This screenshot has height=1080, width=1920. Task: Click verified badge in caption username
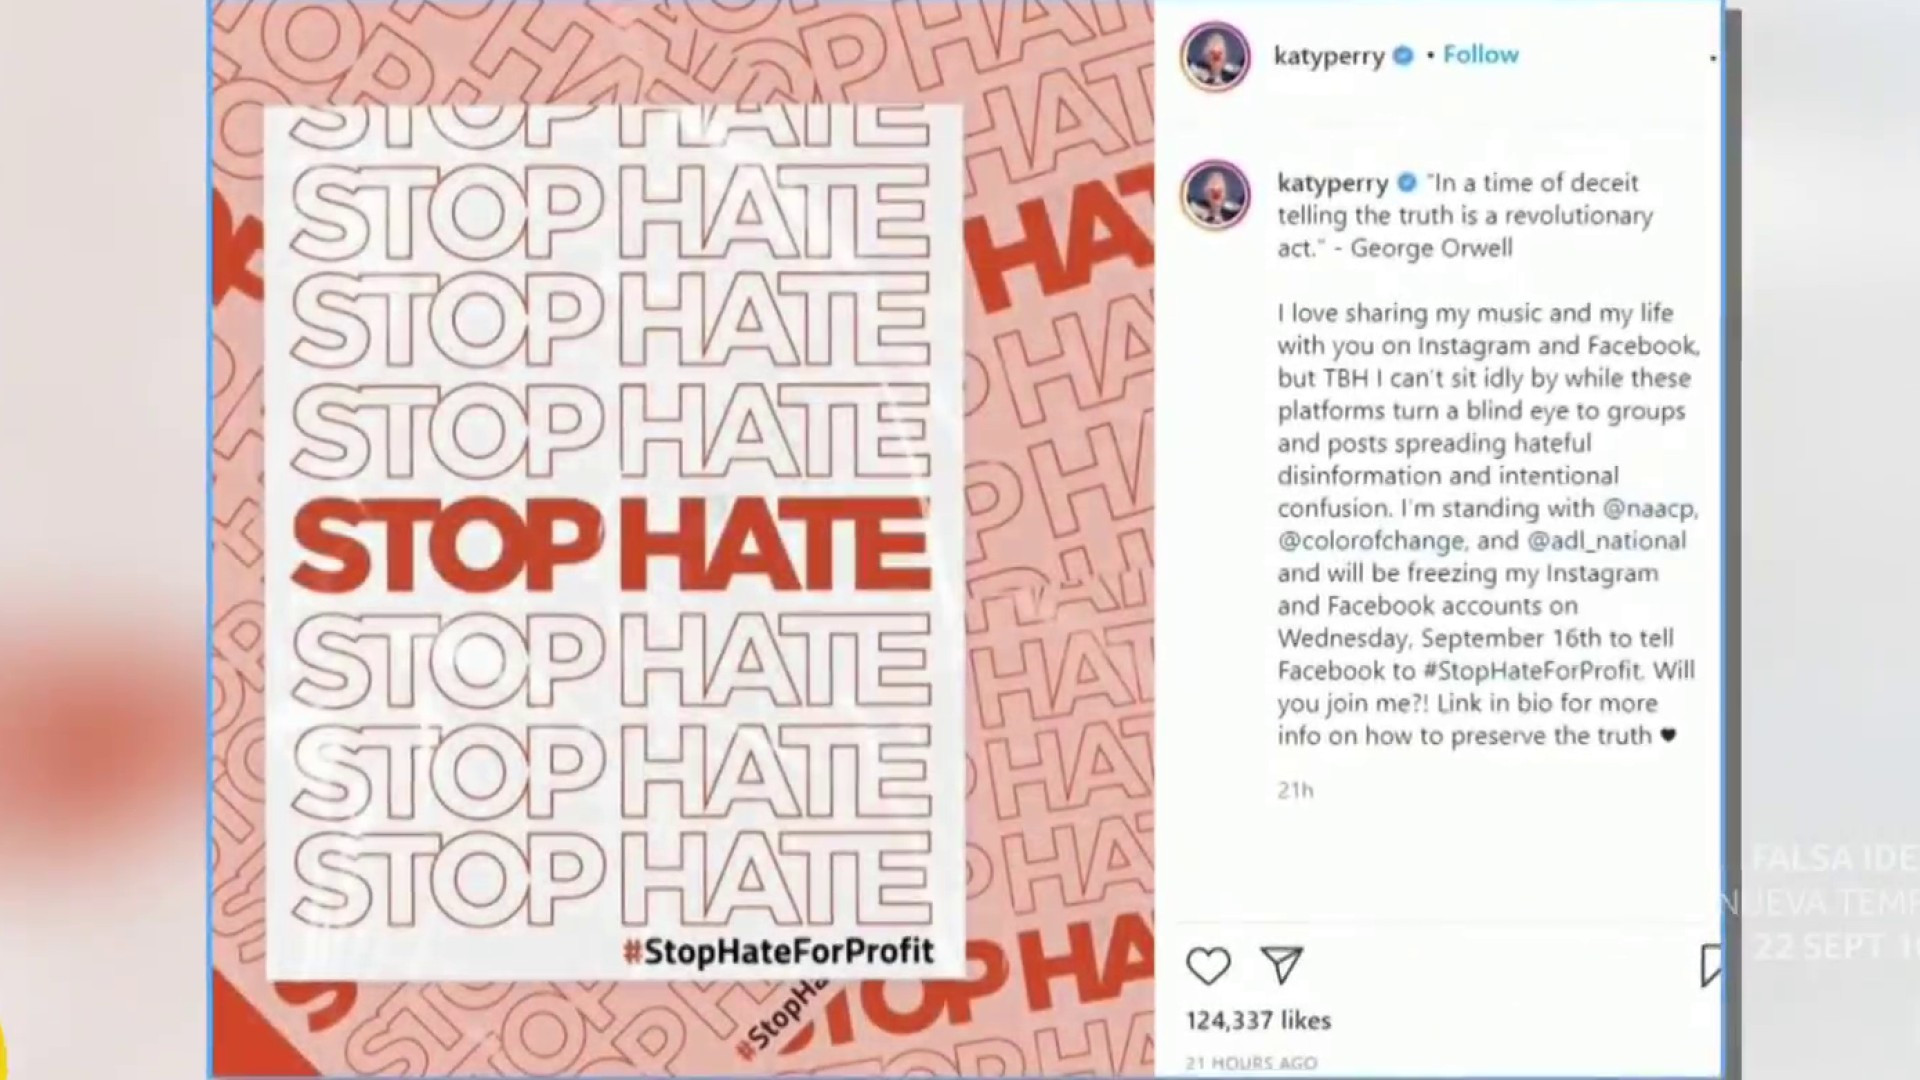[x=1407, y=183]
